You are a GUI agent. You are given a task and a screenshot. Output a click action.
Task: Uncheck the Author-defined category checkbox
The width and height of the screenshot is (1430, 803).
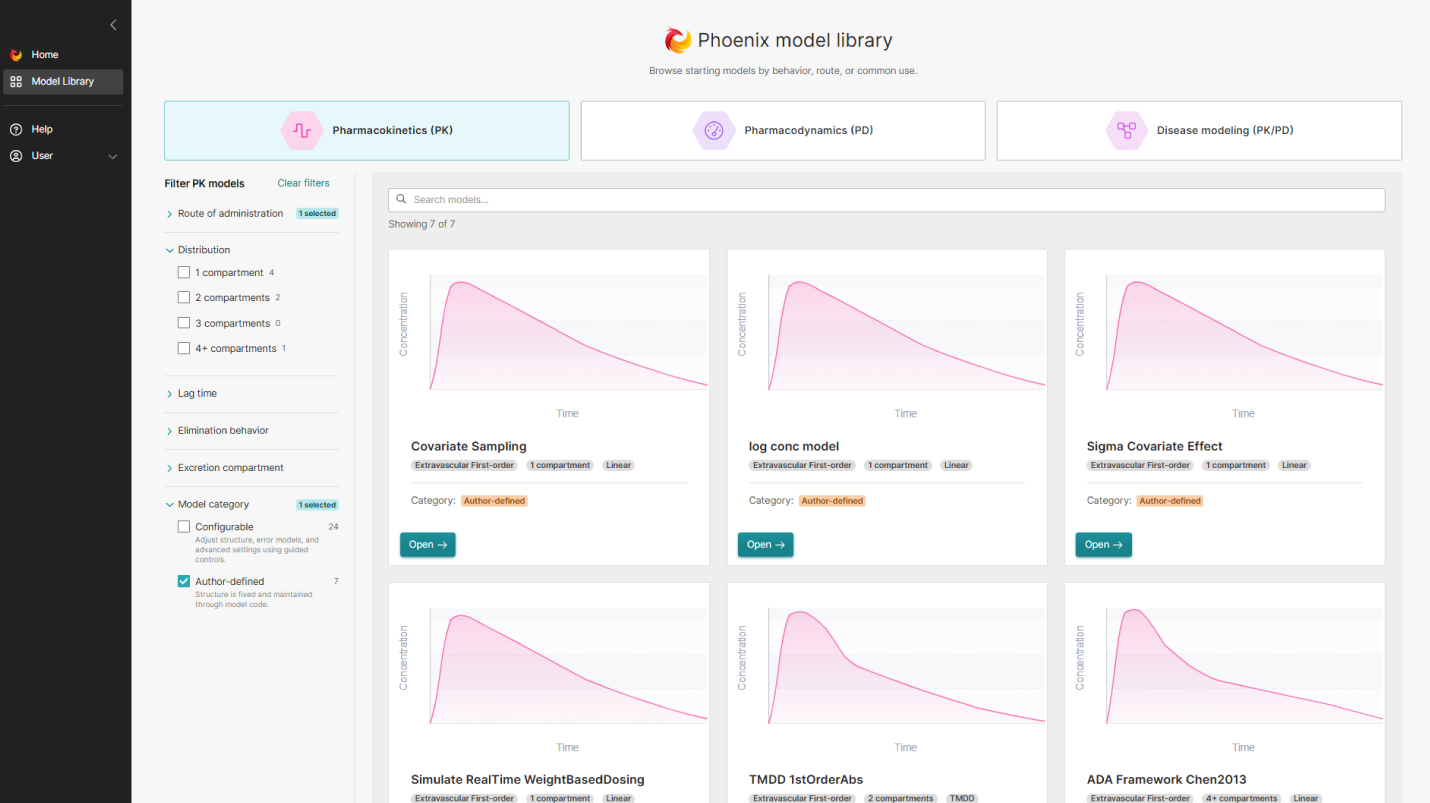[x=184, y=581]
